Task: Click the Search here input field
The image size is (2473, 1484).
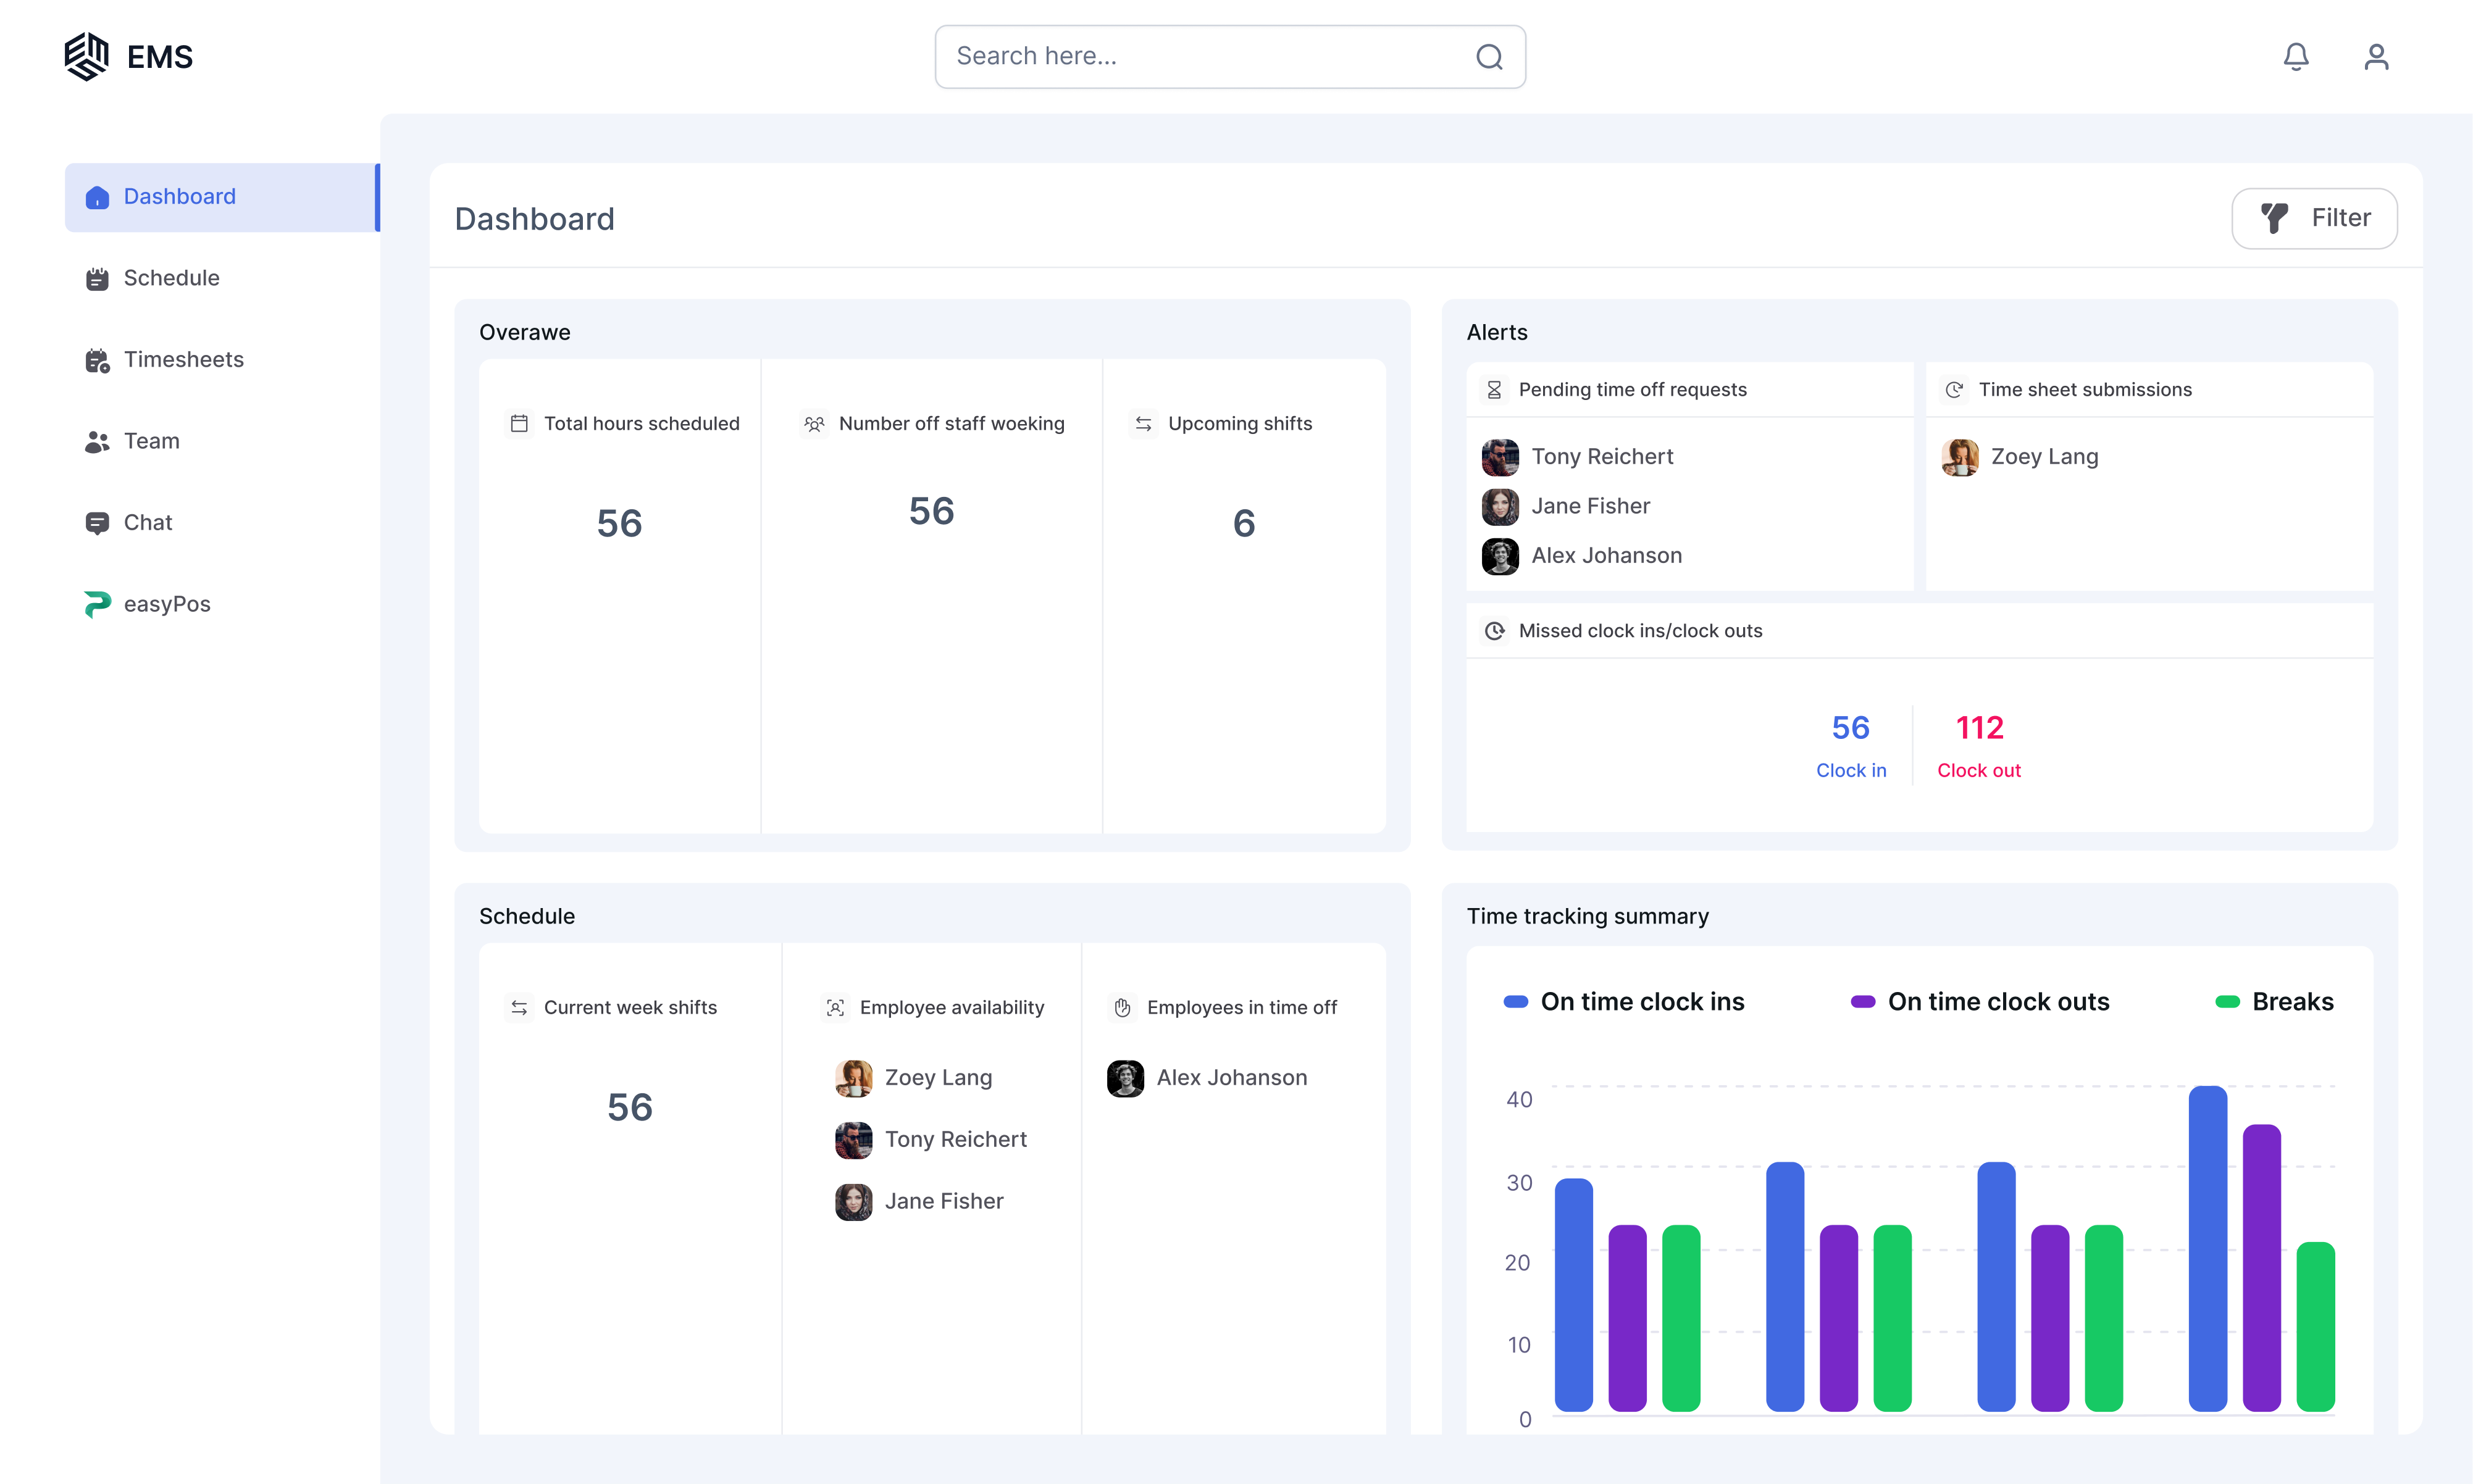Action: click(x=1230, y=57)
